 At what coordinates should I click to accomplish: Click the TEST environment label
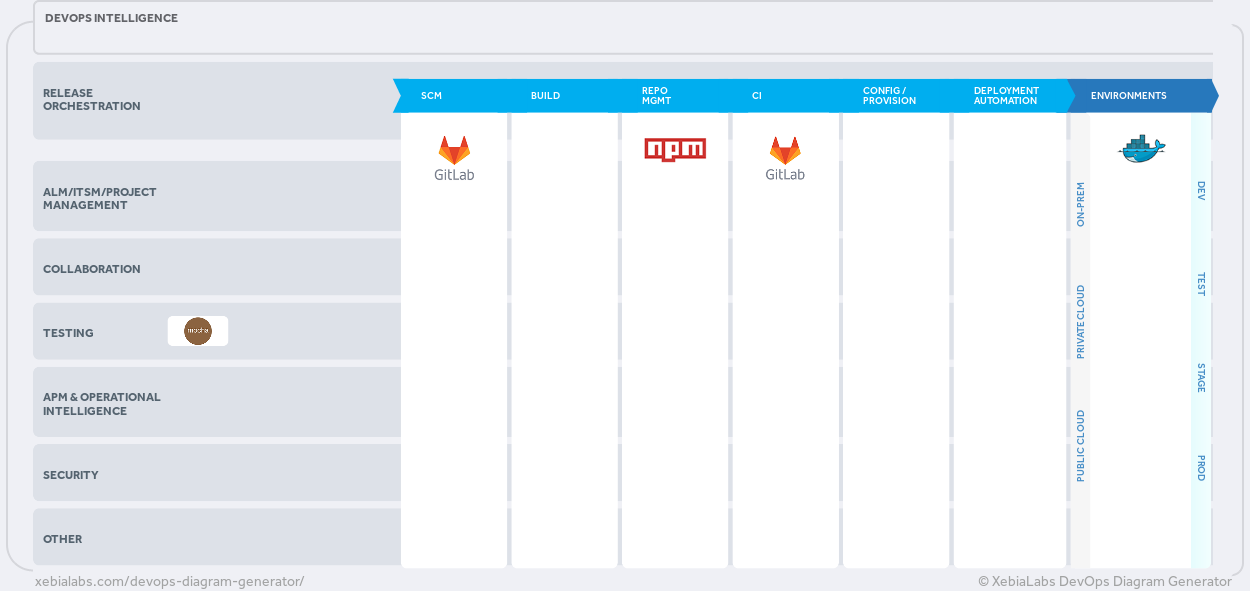point(1201,283)
